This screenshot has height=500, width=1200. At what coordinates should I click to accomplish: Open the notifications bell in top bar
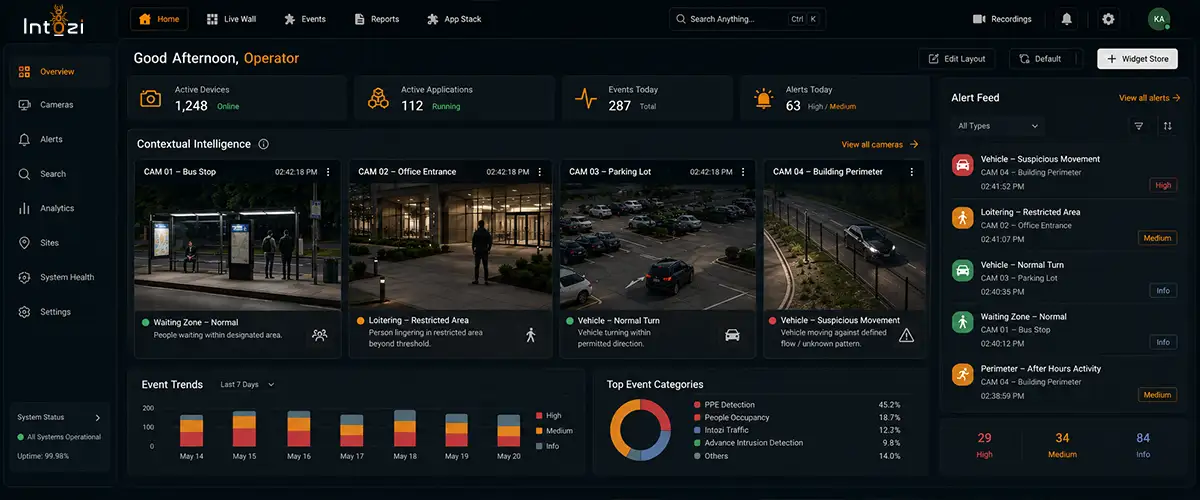[1067, 19]
